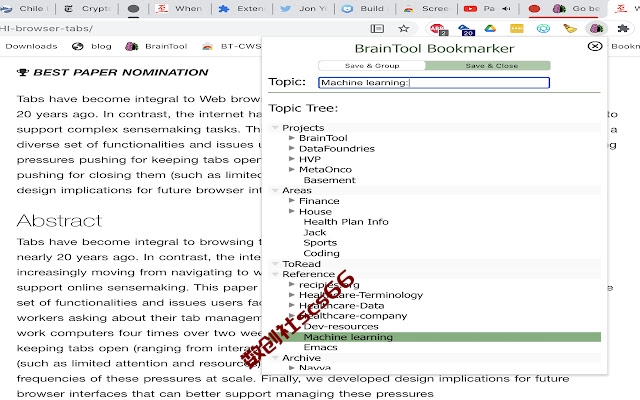This screenshot has width=640, height=400.
Task: Open the BT-CWS bookmark
Action: tap(232, 47)
